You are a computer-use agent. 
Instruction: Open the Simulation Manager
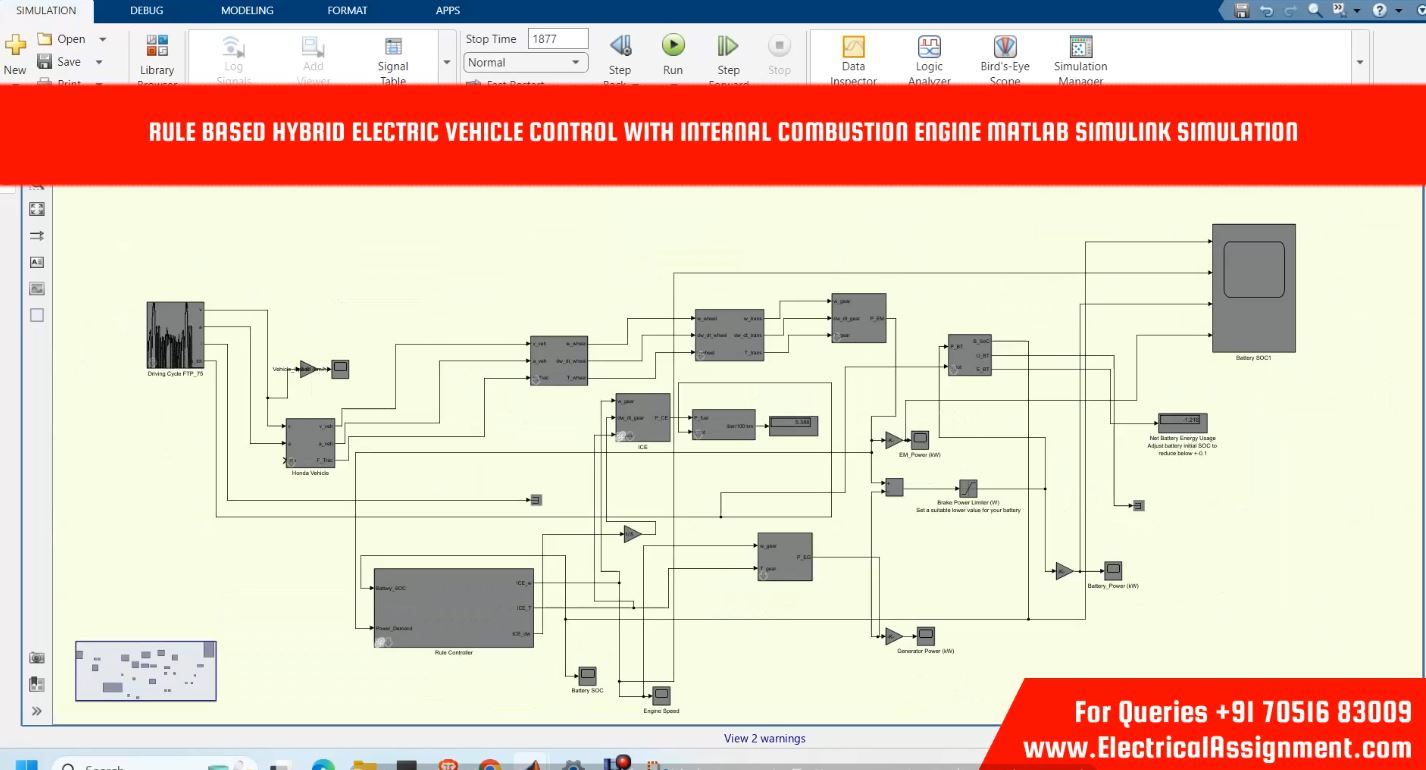[1080, 48]
